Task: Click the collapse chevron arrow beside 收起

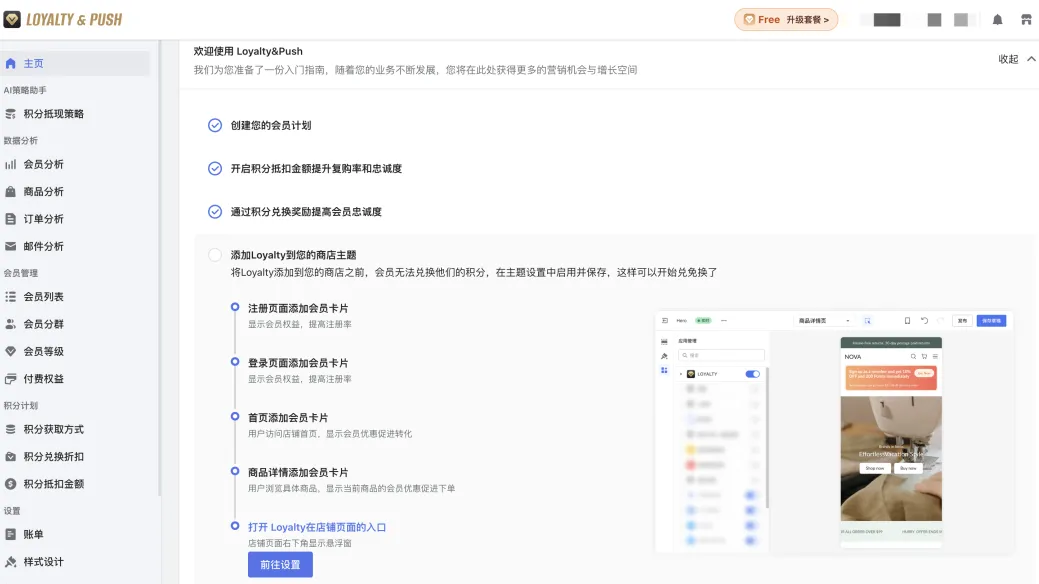Action: point(1031,59)
